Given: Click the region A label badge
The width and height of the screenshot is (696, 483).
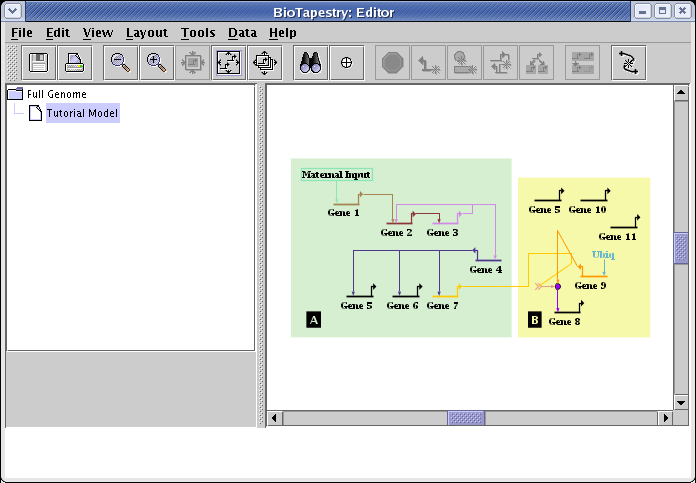Looking at the screenshot, I should (x=314, y=320).
